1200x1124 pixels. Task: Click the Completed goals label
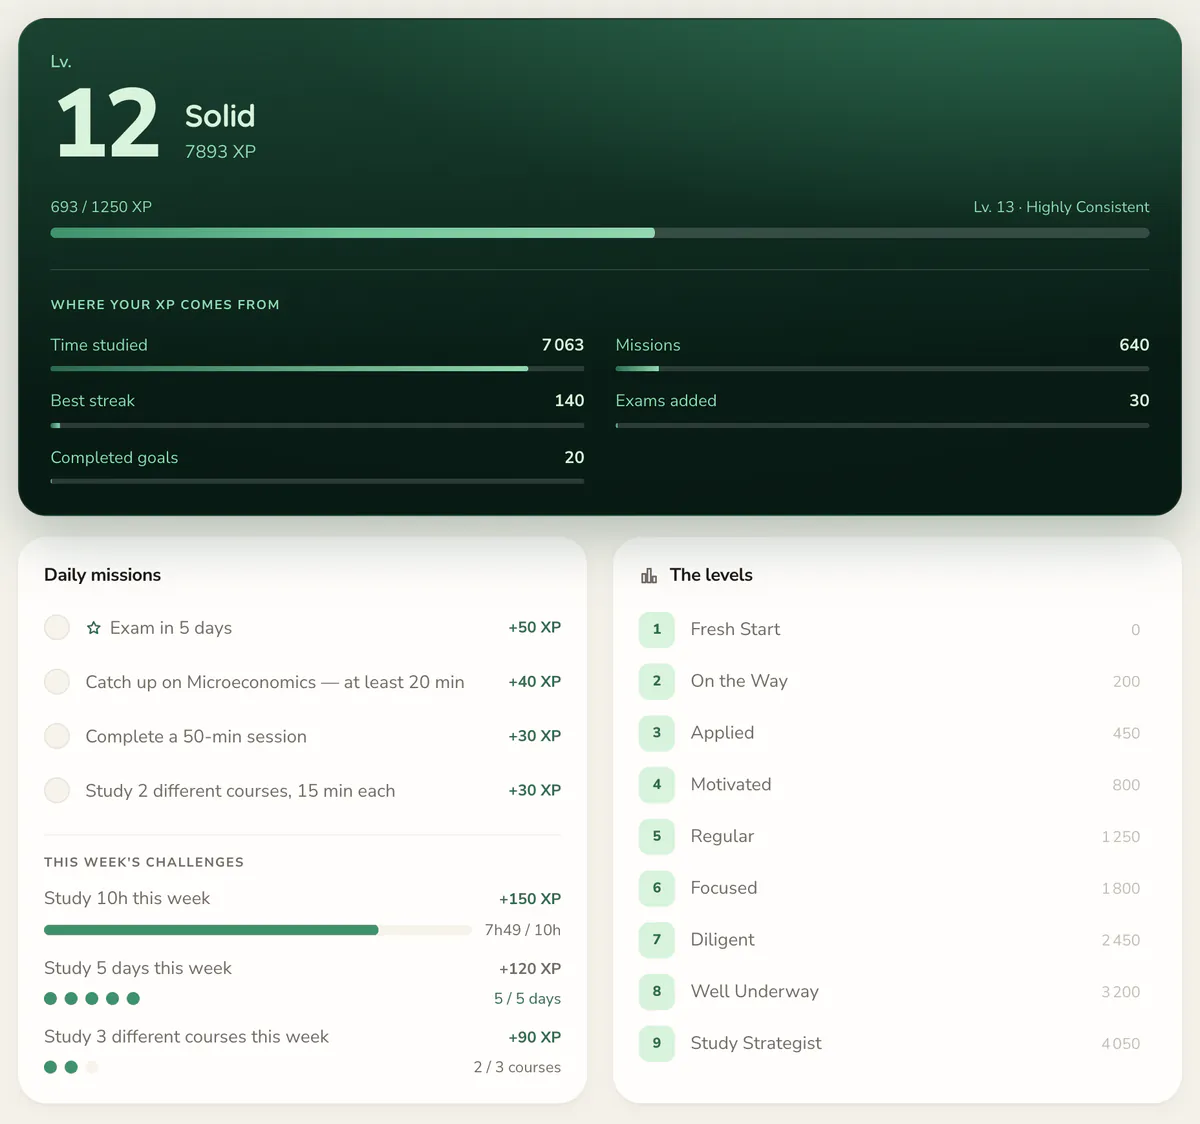point(114,457)
